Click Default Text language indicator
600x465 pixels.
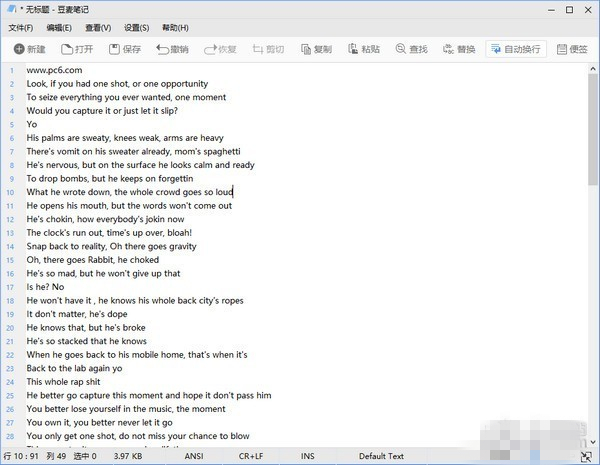point(381,456)
